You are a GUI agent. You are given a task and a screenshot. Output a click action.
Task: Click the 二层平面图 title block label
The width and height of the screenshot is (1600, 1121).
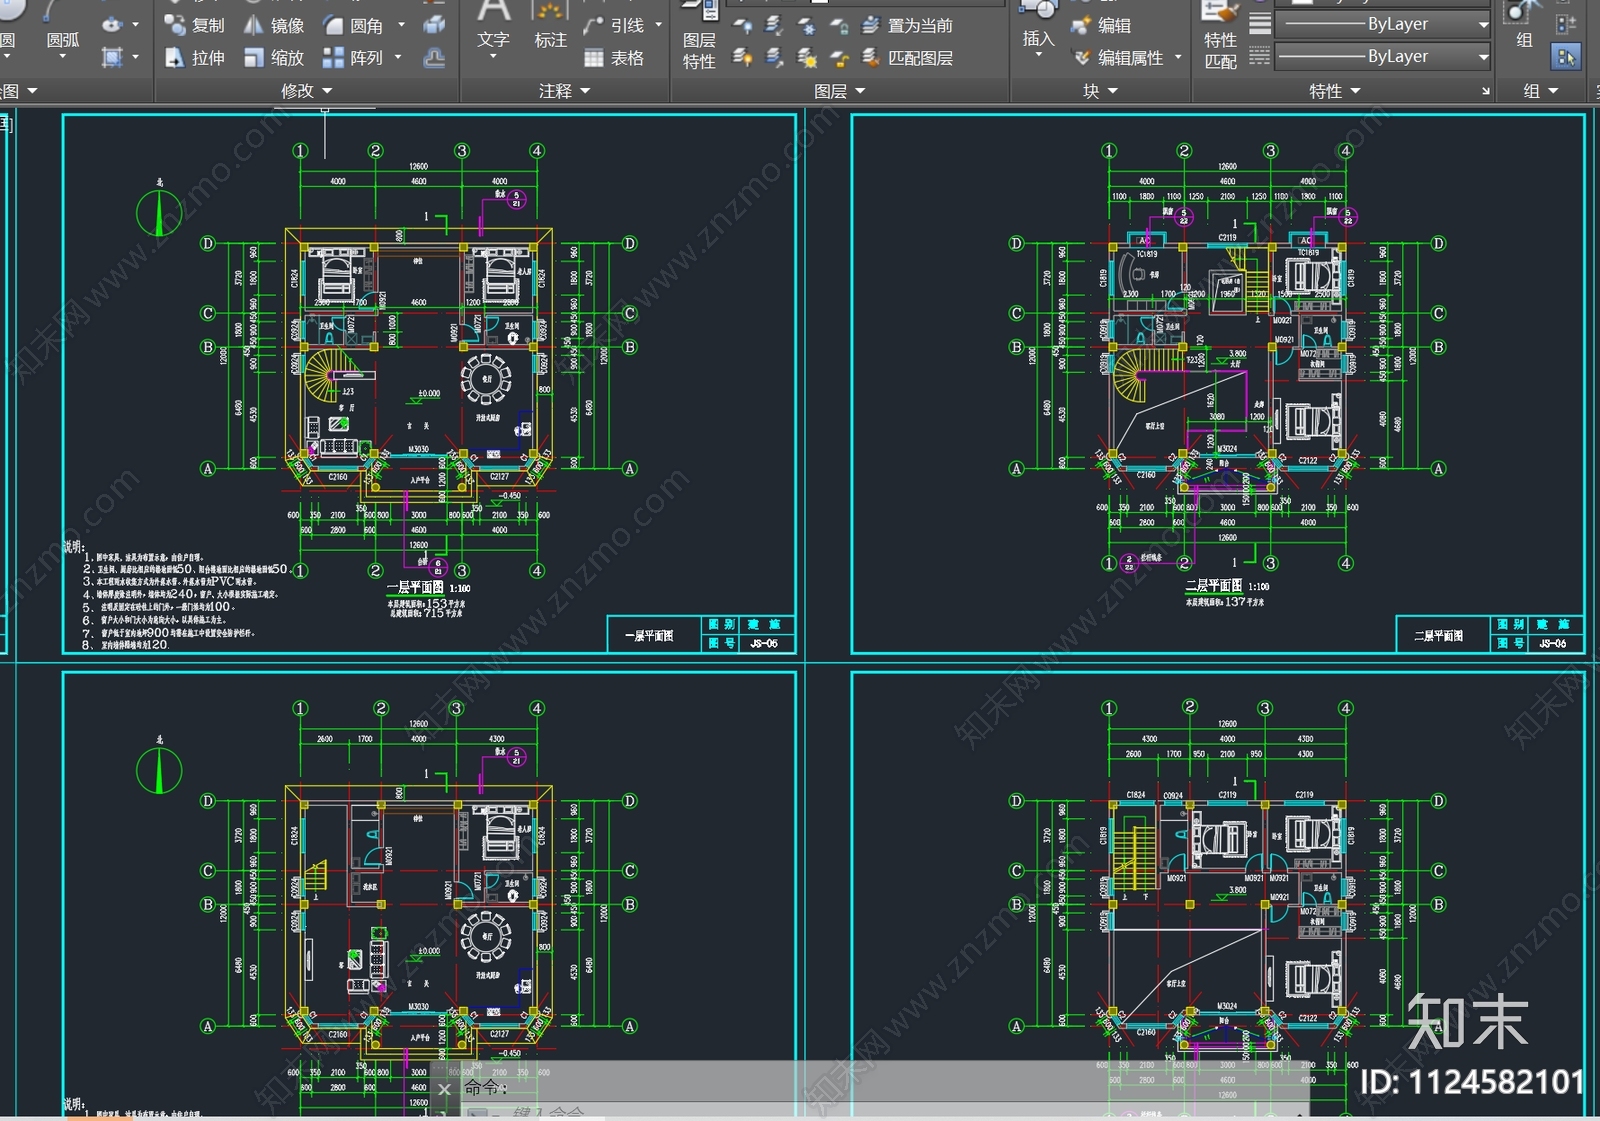[1438, 635]
